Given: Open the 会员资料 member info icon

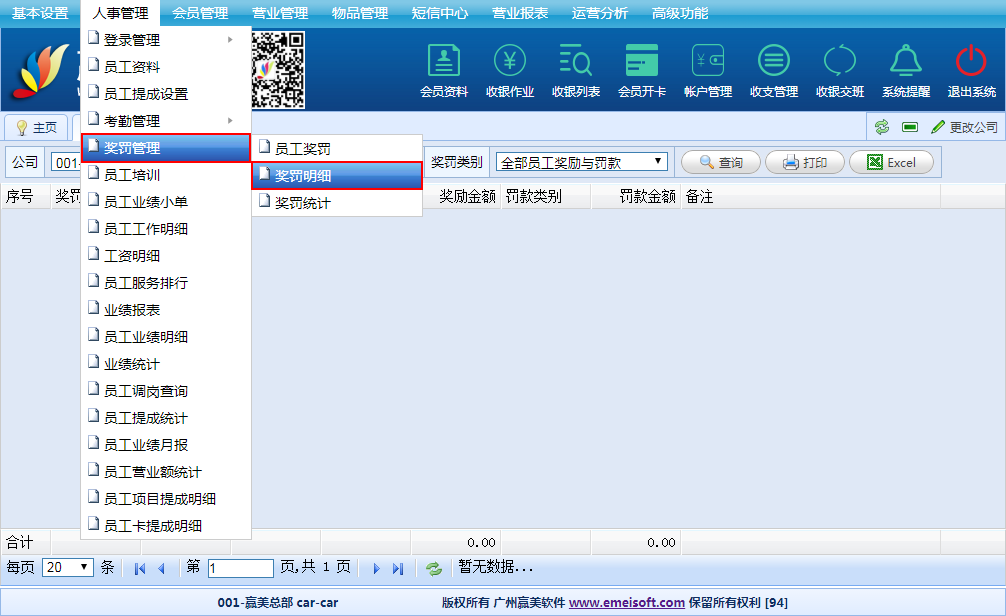Looking at the screenshot, I should [444, 62].
